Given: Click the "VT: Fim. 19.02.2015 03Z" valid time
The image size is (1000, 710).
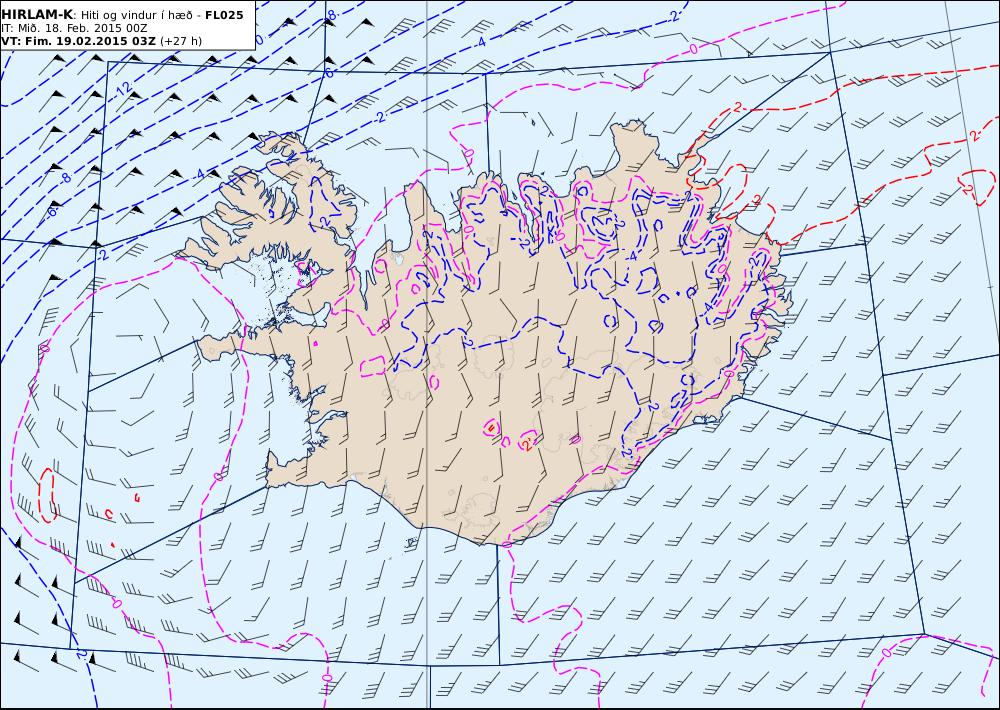Looking at the screenshot, I should pos(78,41).
